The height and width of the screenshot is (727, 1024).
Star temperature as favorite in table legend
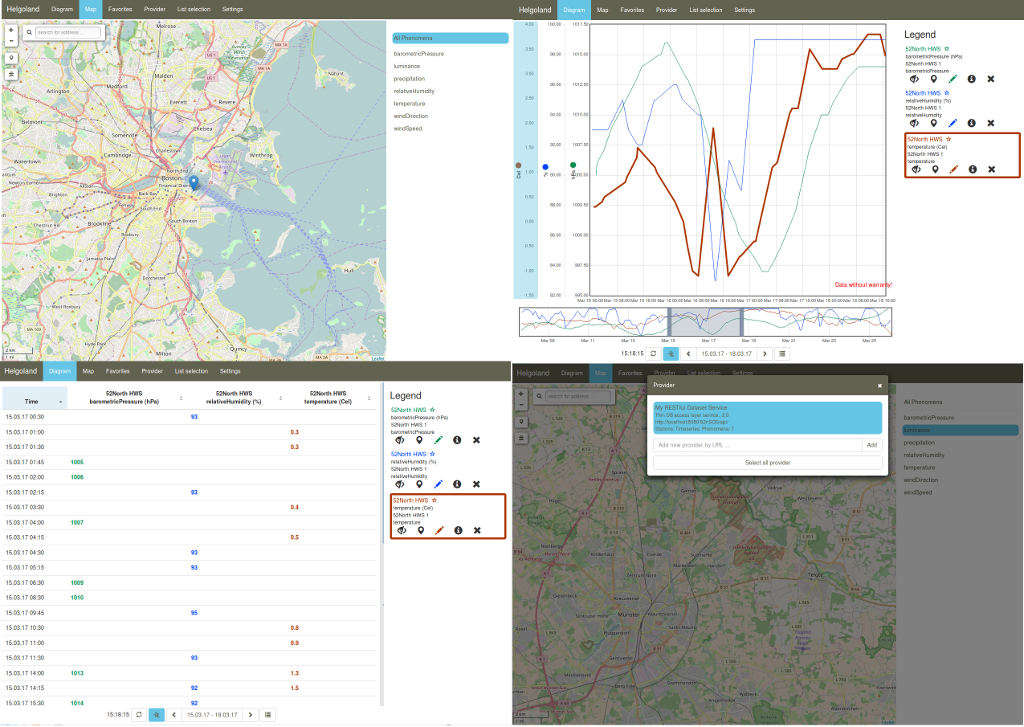[x=434, y=500]
